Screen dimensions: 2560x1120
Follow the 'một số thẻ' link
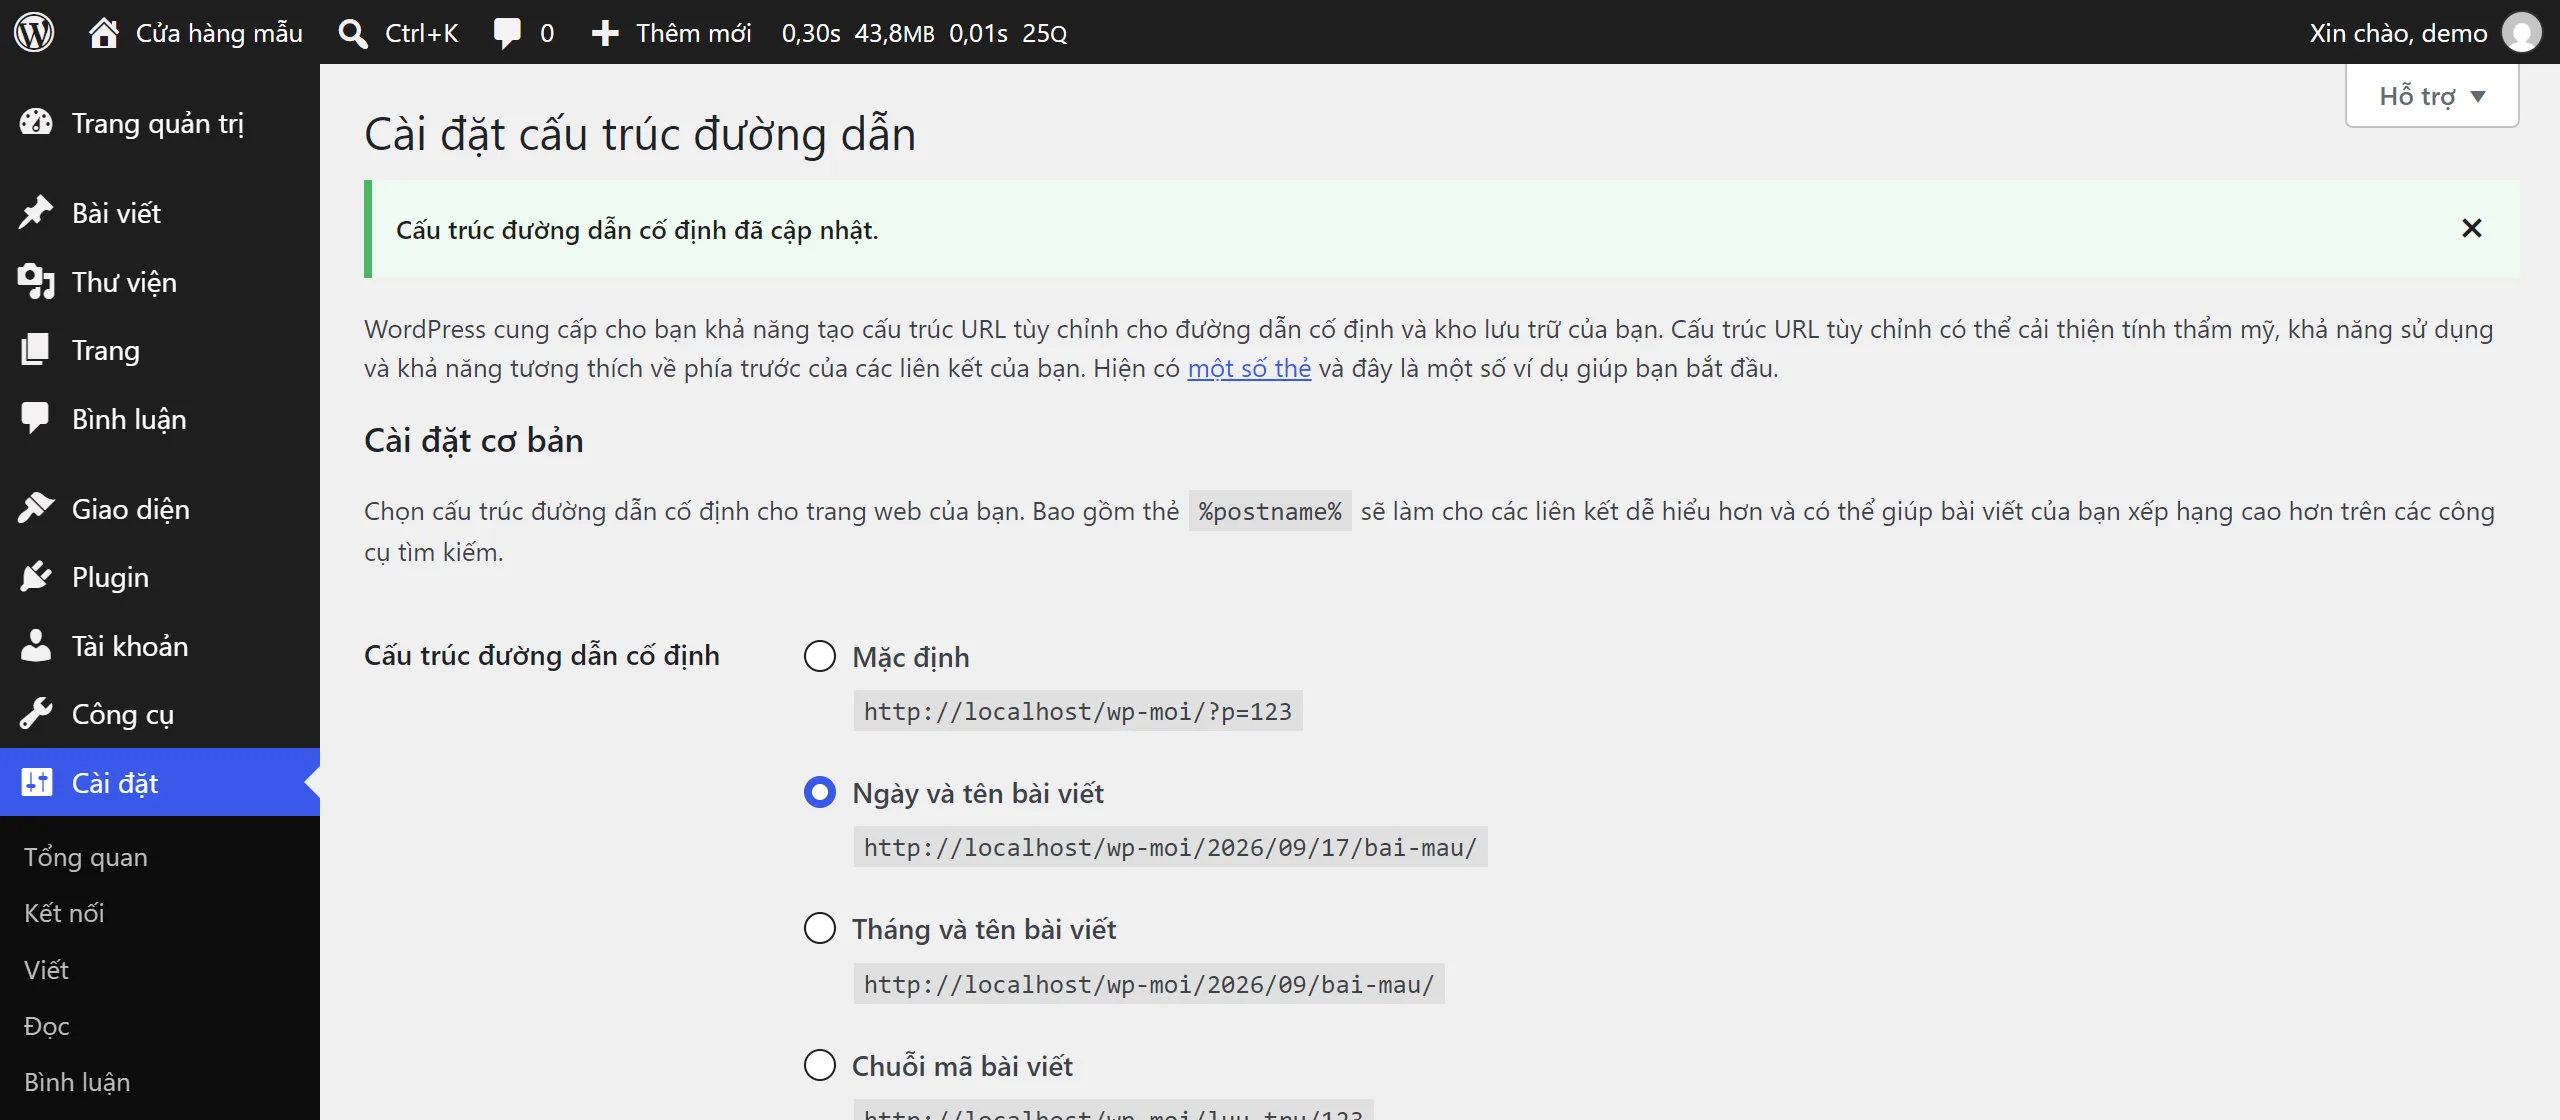tap(1249, 368)
